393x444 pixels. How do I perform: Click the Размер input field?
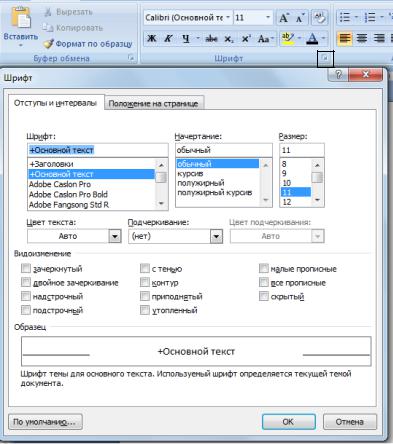coord(302,150)
